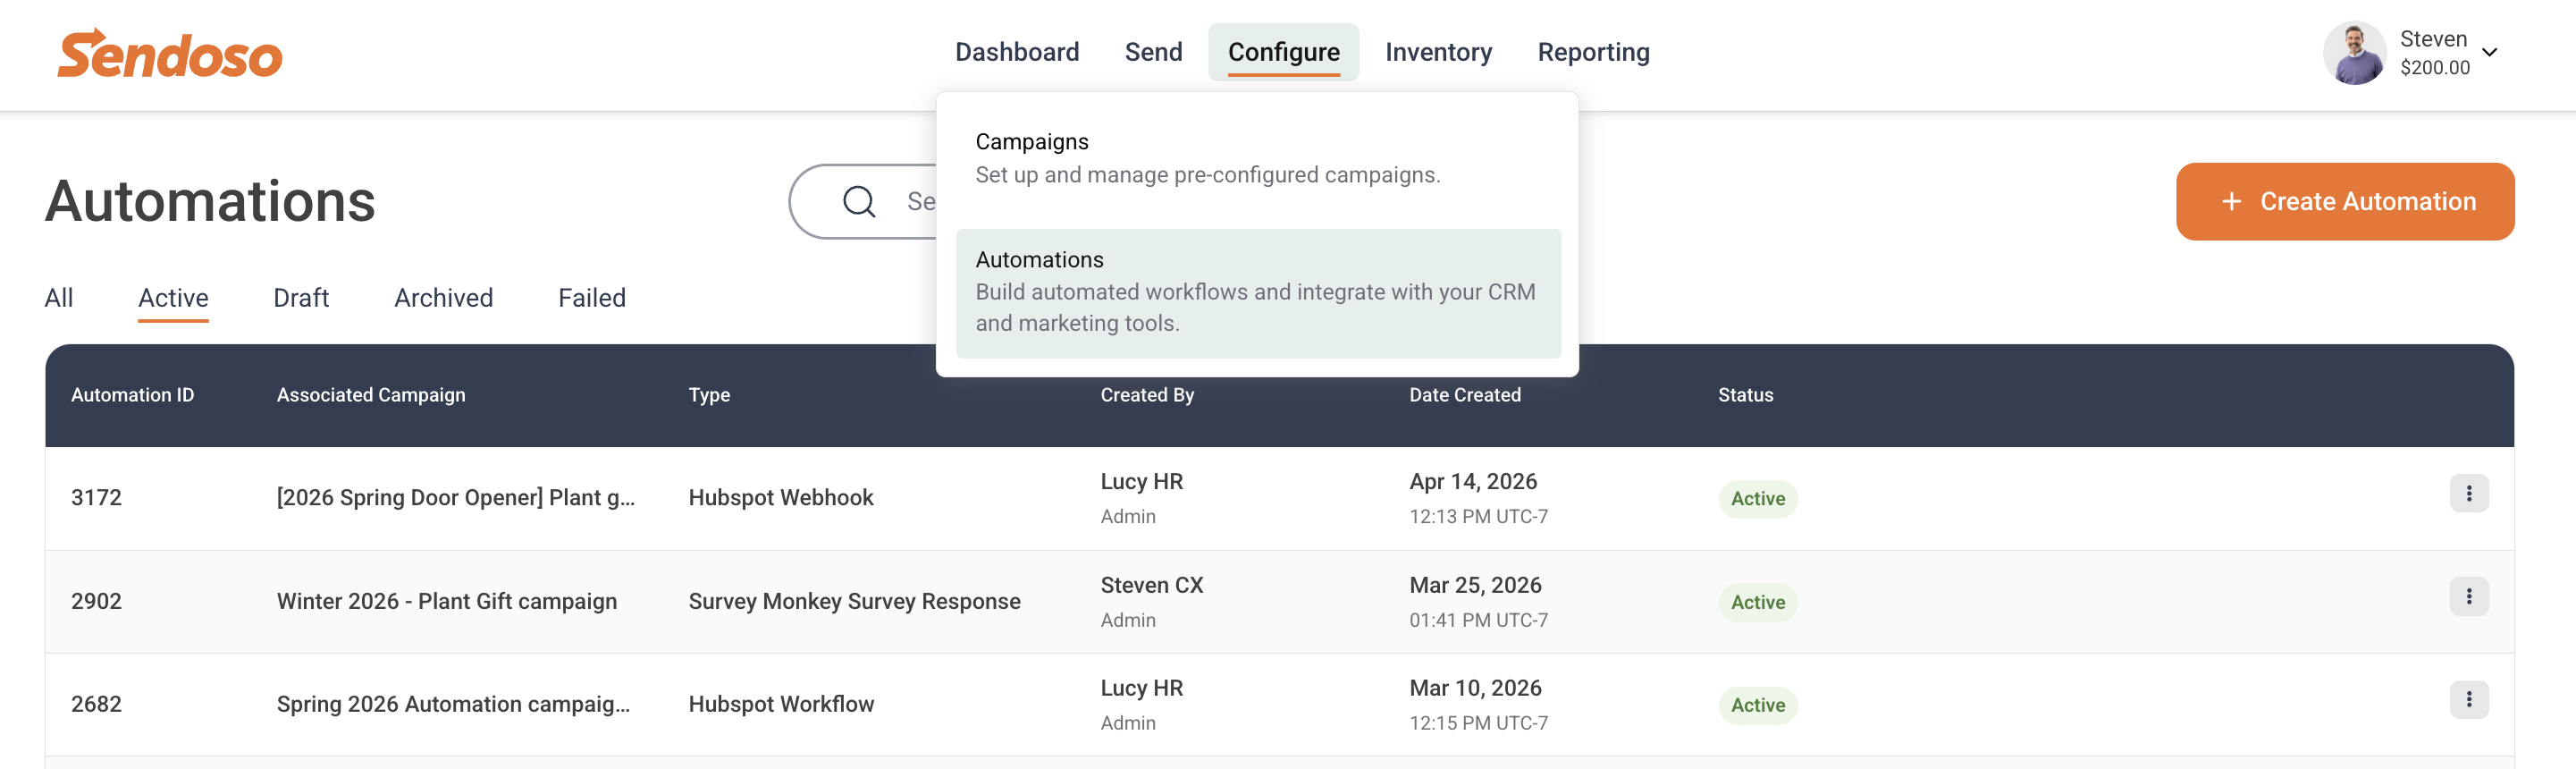Screen dimensions: 2576x769
Task: Select automation ID 2902
Action: [x=96, y=601]
